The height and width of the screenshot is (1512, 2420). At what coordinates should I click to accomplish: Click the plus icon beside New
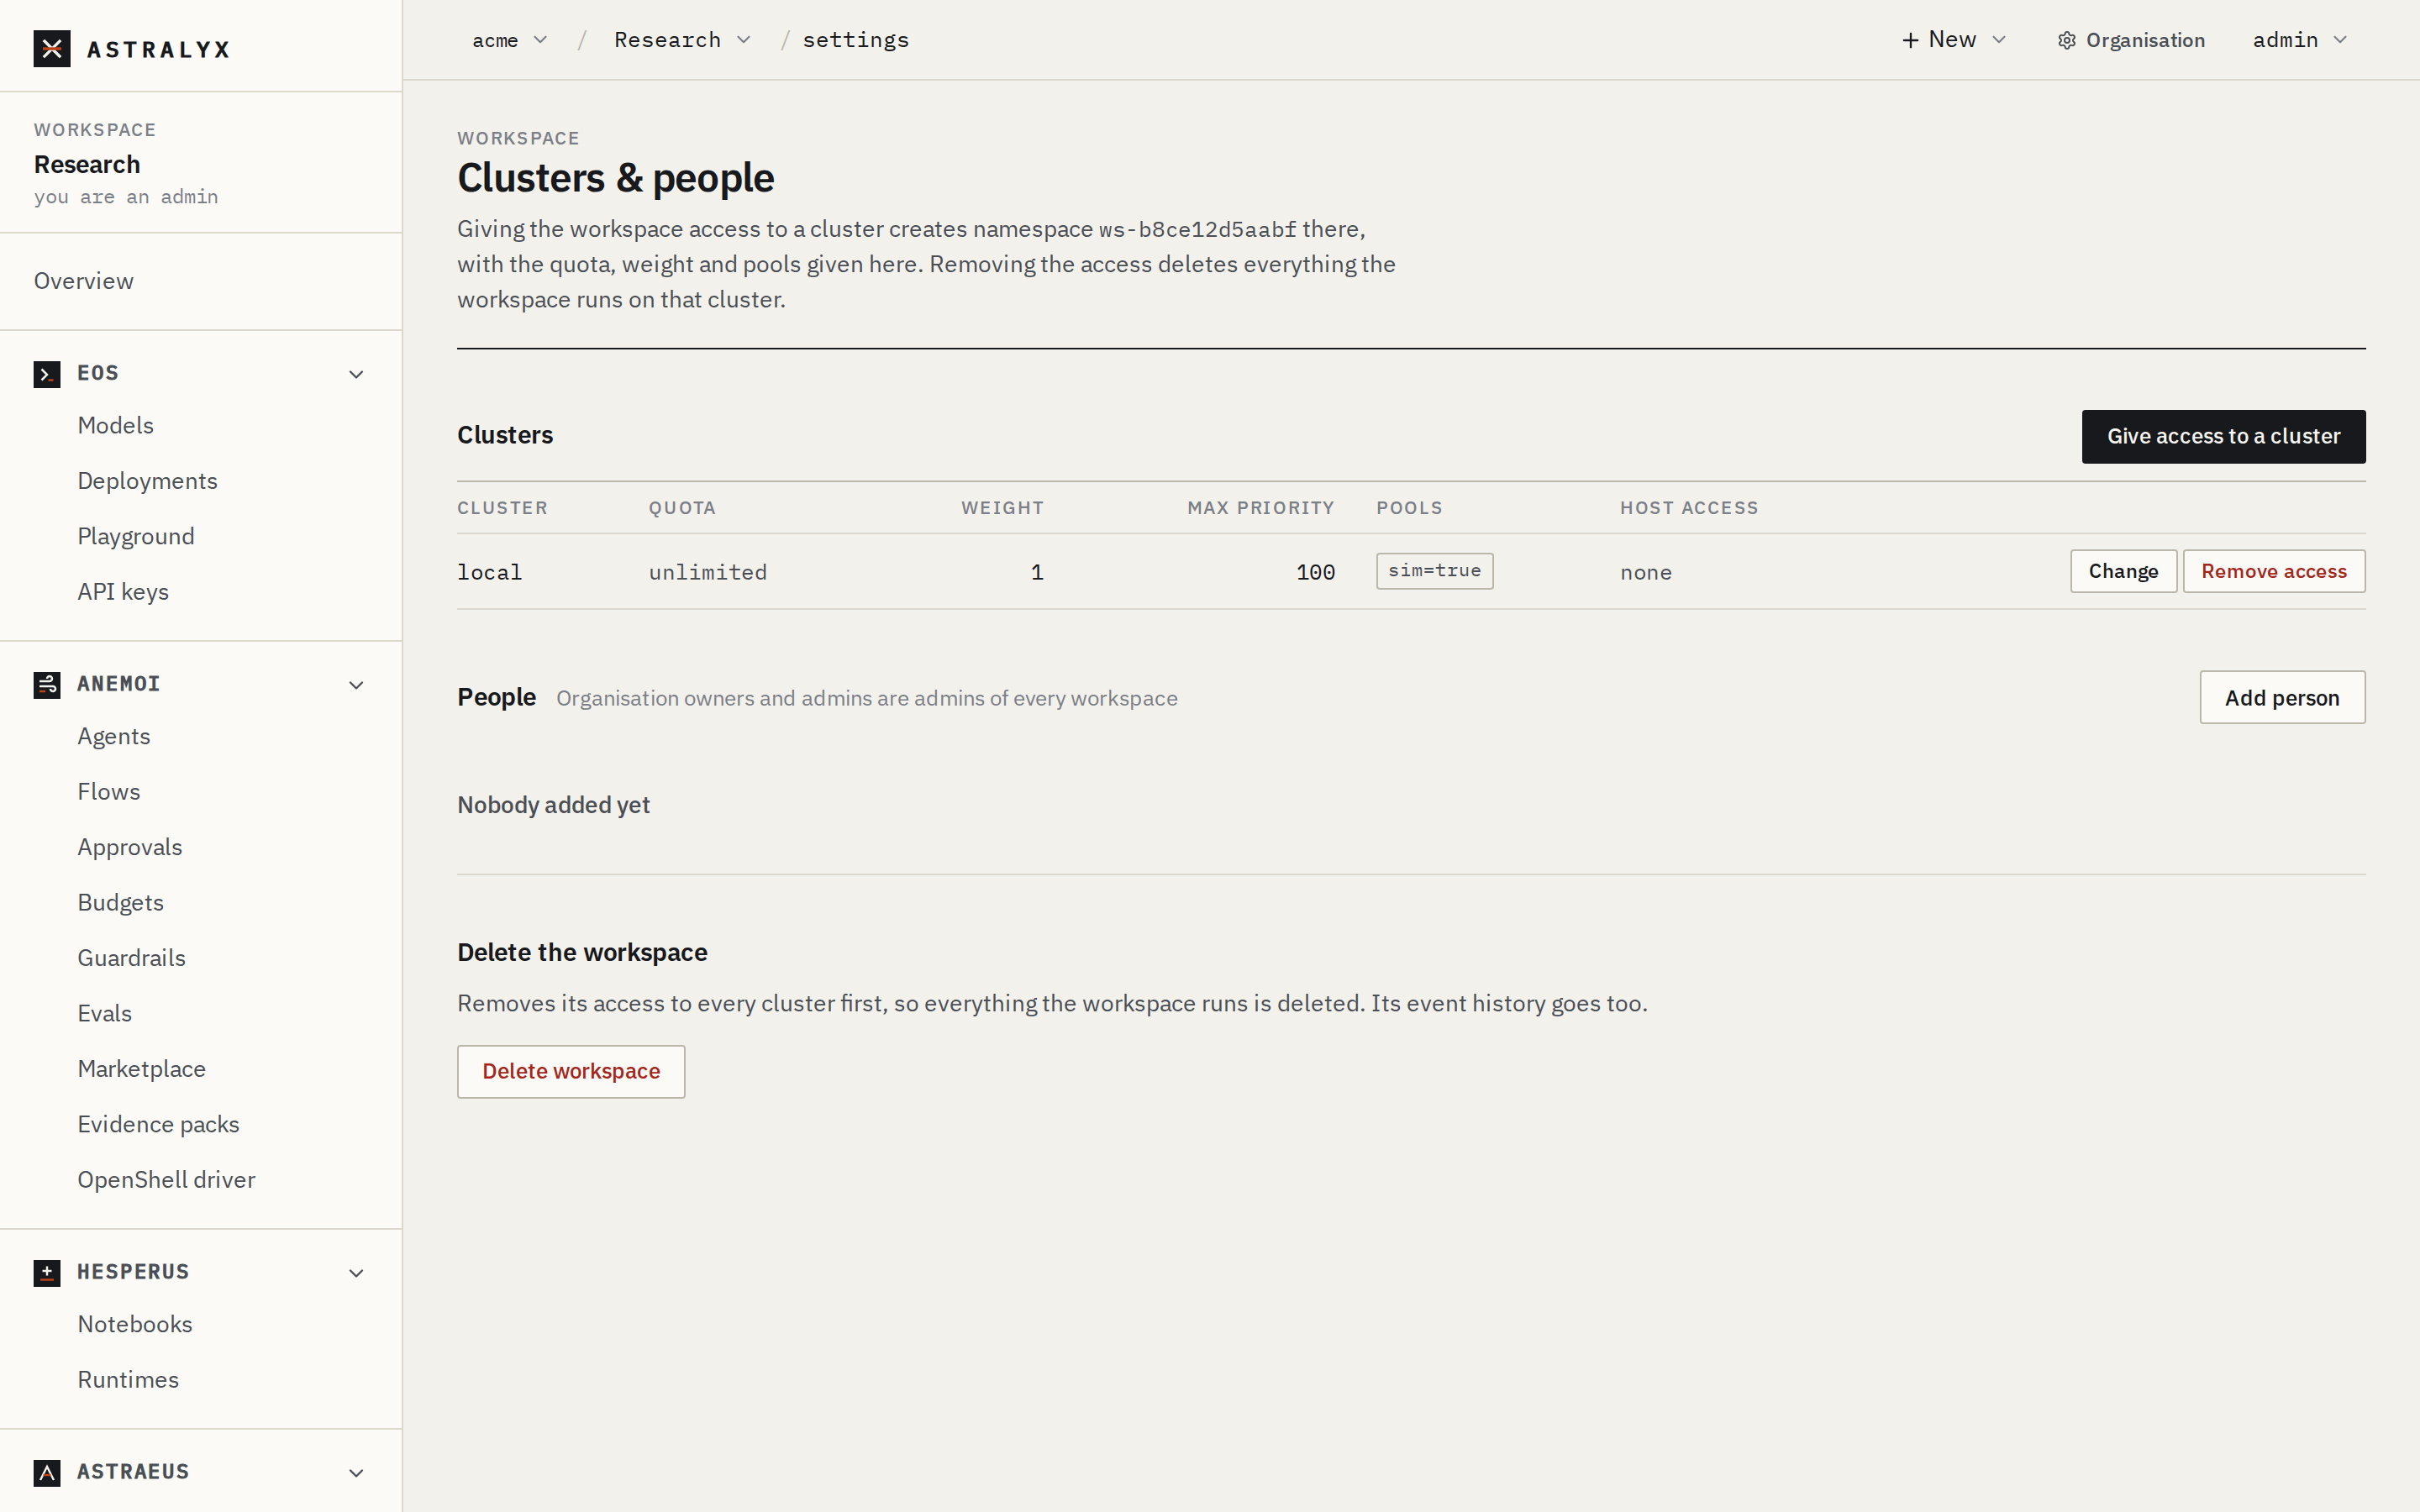tap(1910, 40)
